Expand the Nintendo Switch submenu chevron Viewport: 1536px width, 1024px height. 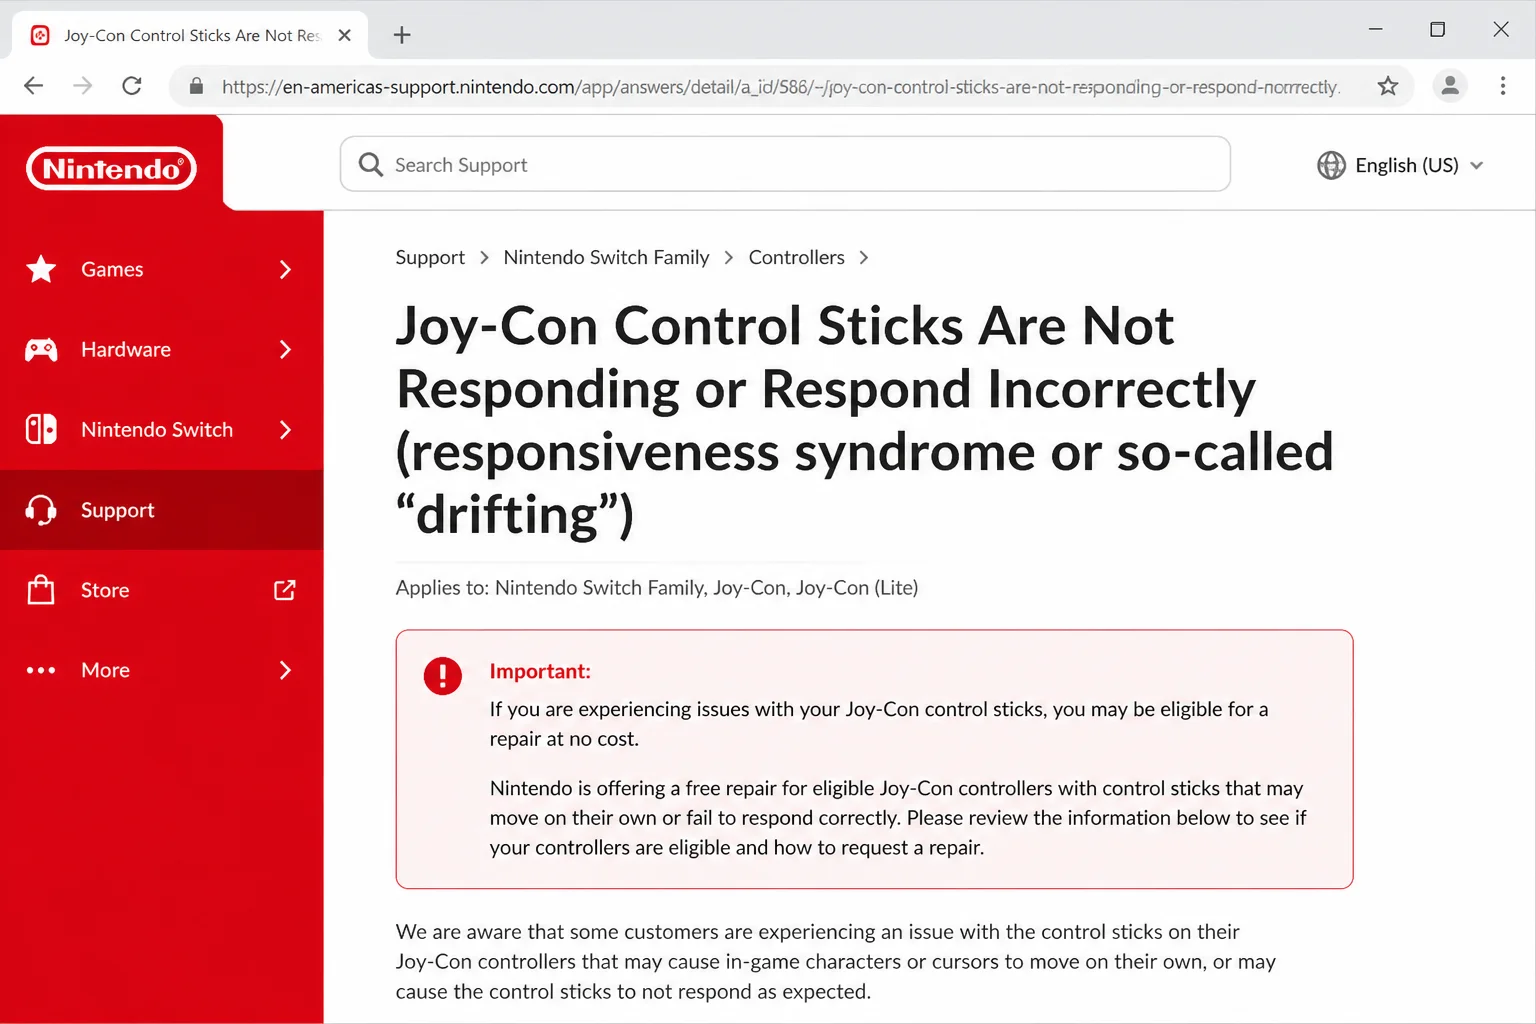(285, 429)
